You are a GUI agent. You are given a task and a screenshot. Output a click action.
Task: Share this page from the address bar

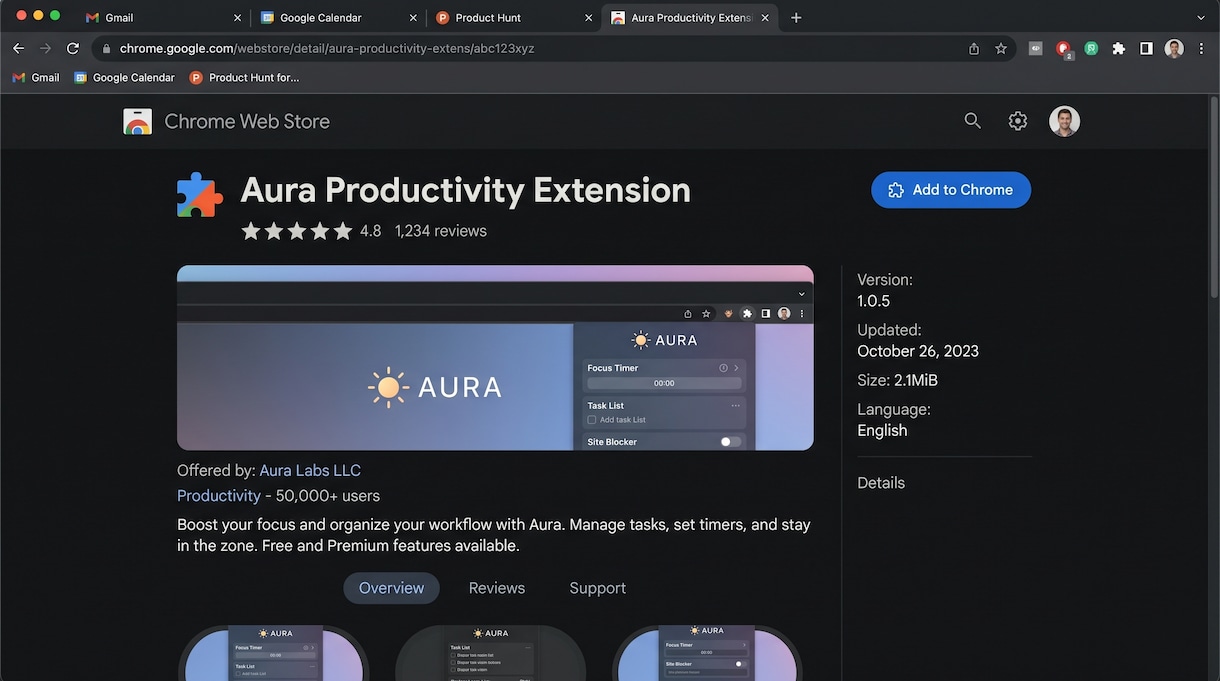(974, 48)
